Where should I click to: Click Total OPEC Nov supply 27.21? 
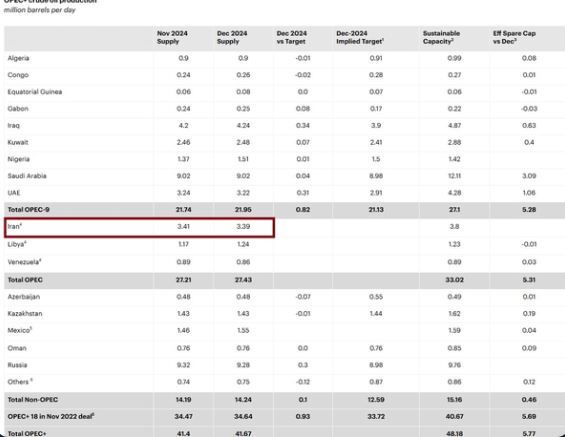click(183, 280)
